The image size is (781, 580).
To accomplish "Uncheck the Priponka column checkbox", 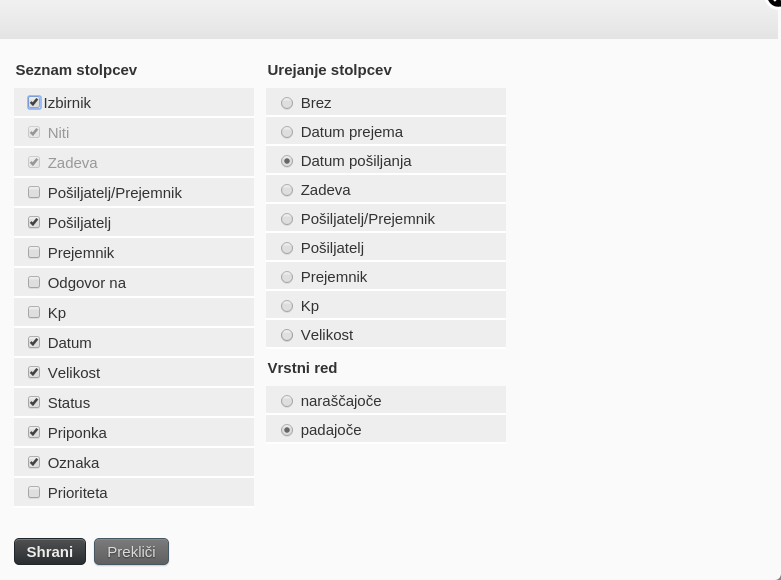I will click(34, 432).
